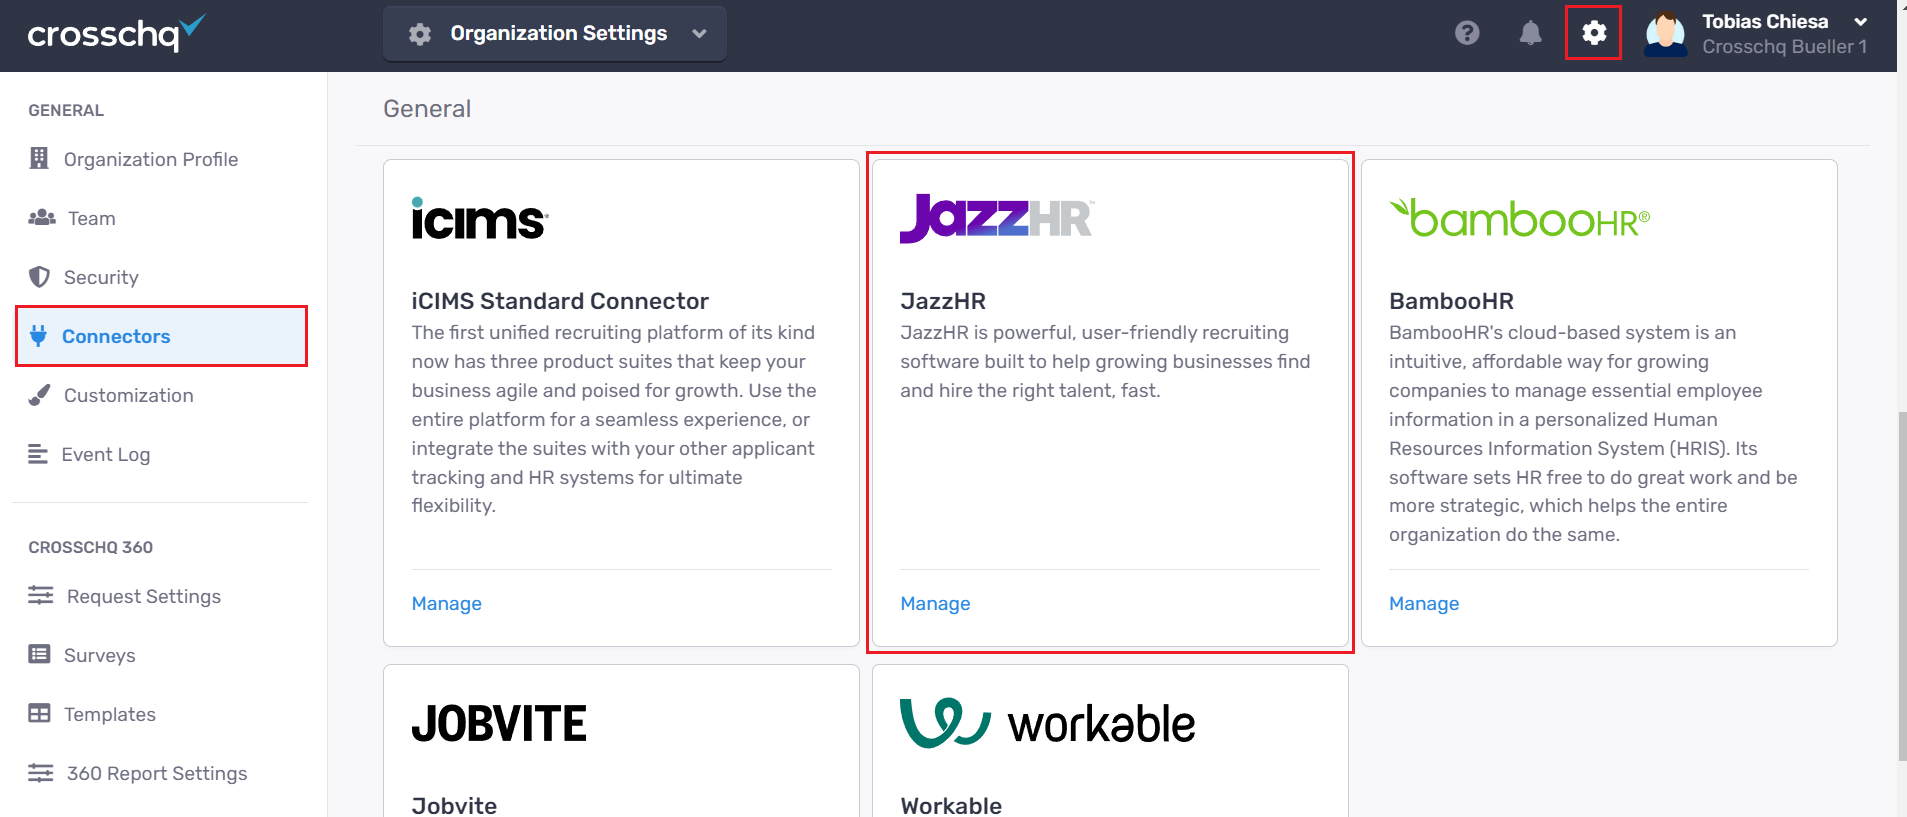Viewport: 1907px width, 817px height.
Task: Click the gear icon in Organization Settings
Action: click(420, 34)
